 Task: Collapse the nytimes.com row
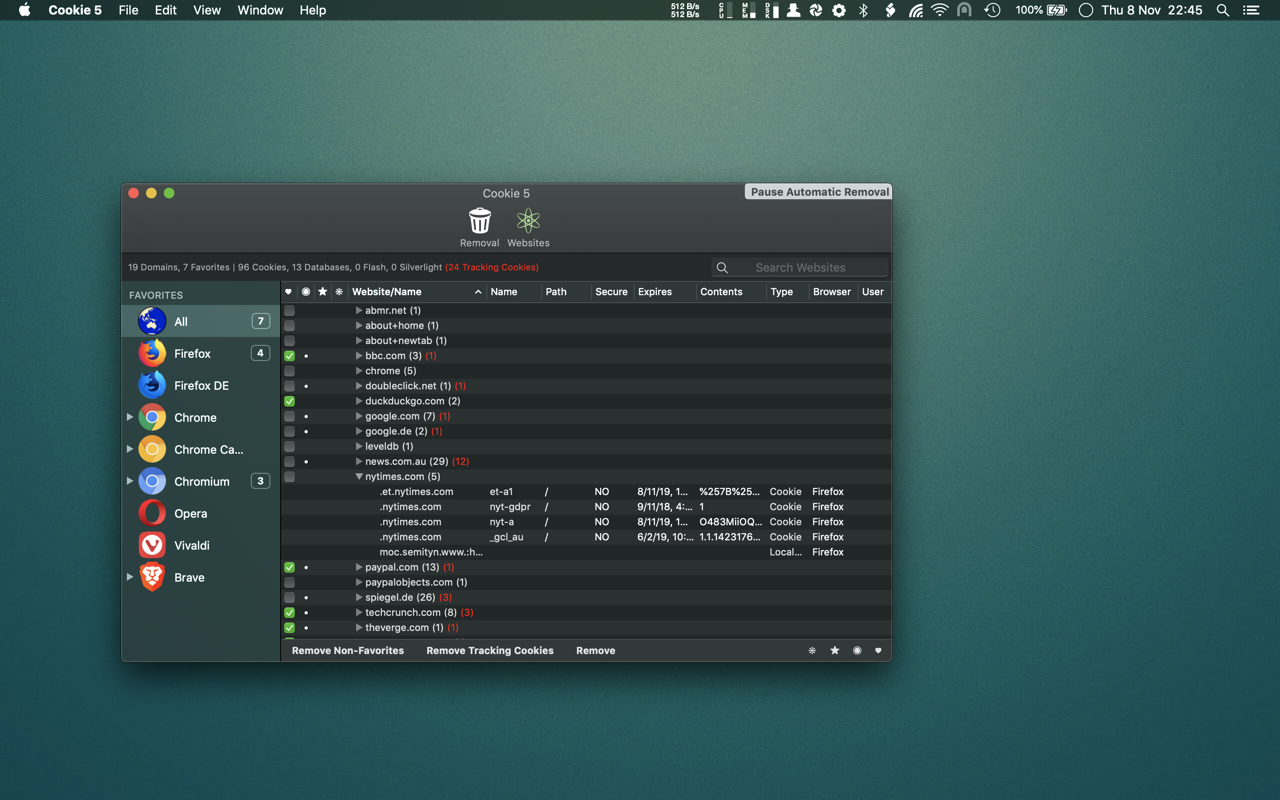coord(359,477)
